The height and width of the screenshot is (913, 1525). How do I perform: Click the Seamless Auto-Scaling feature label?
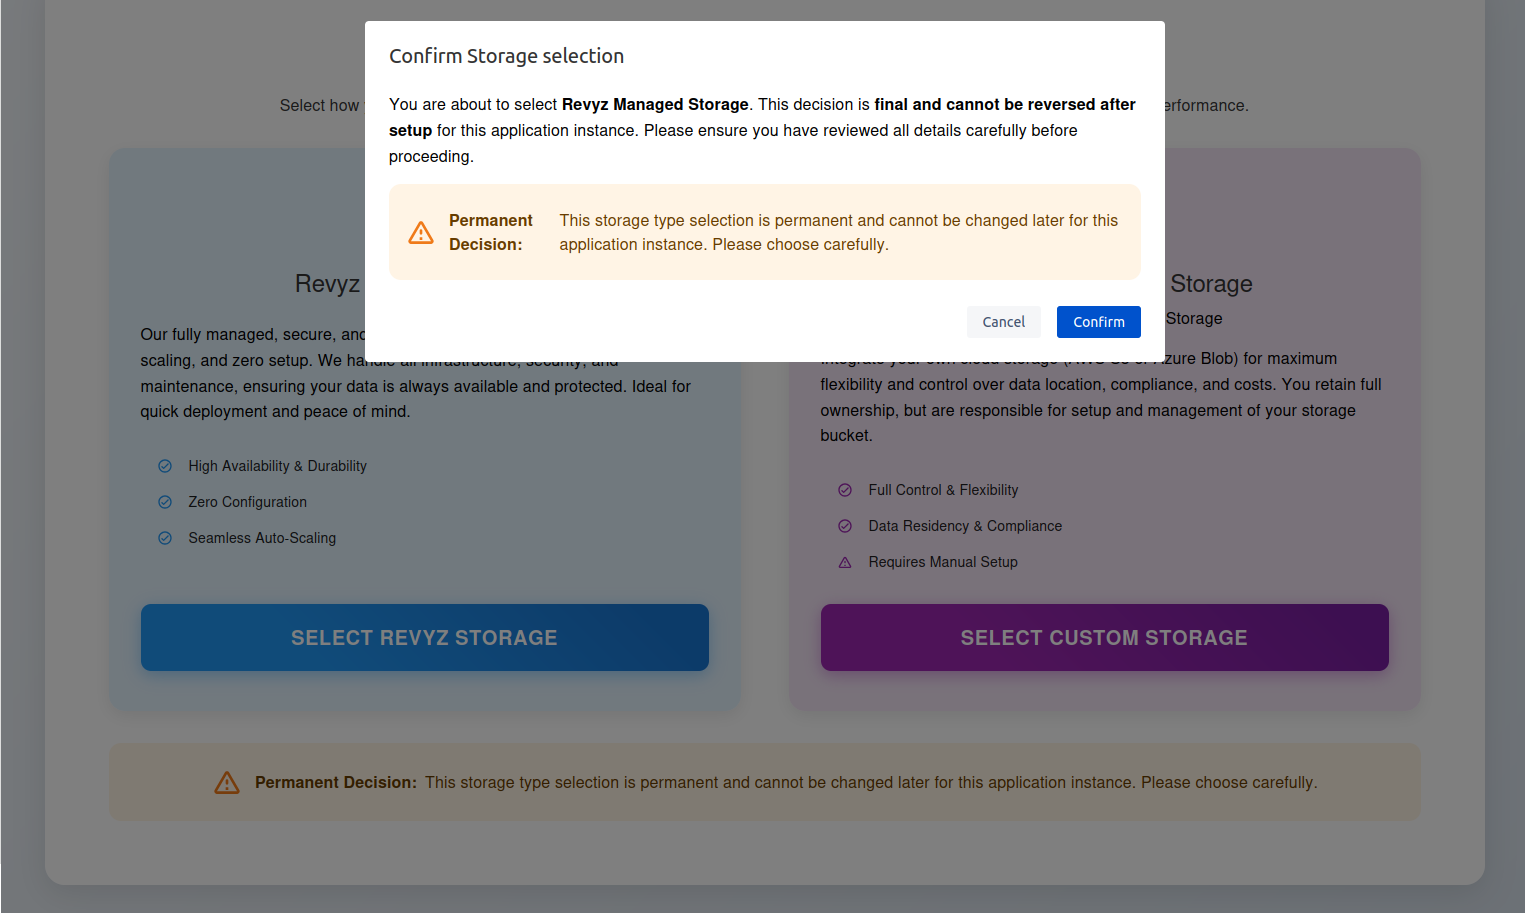pos(262,538)
